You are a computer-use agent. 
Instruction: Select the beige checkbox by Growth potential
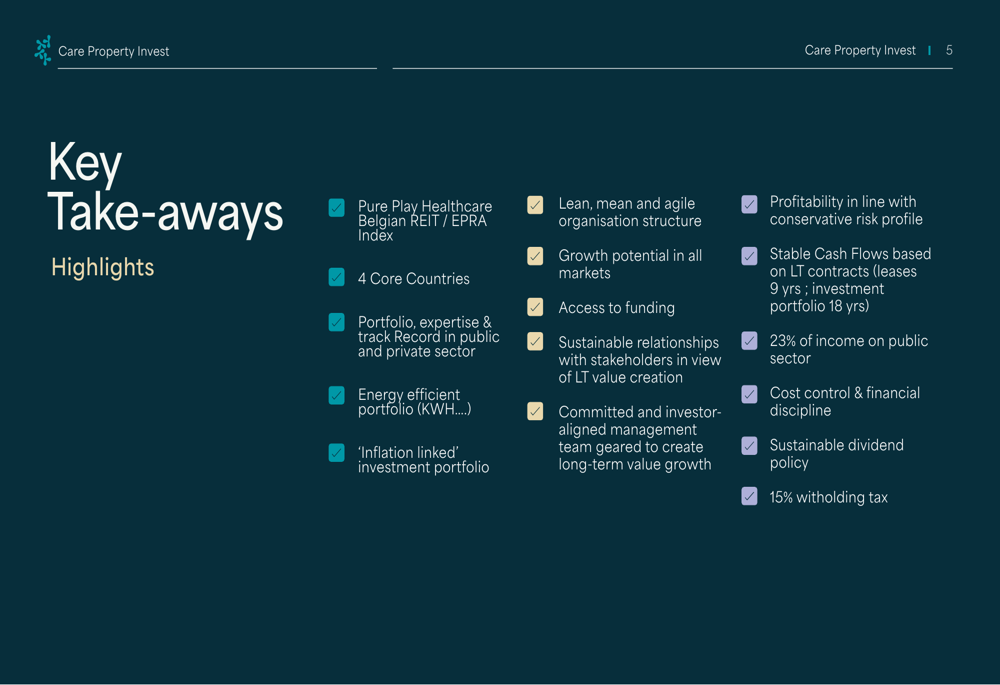click(x=536, y=257)
